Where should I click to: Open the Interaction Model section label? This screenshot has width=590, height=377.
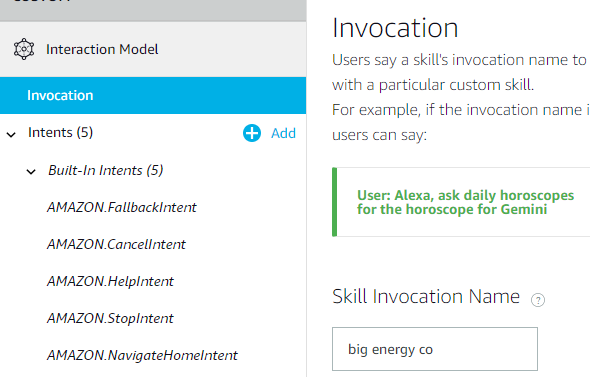tap(102, 49)
